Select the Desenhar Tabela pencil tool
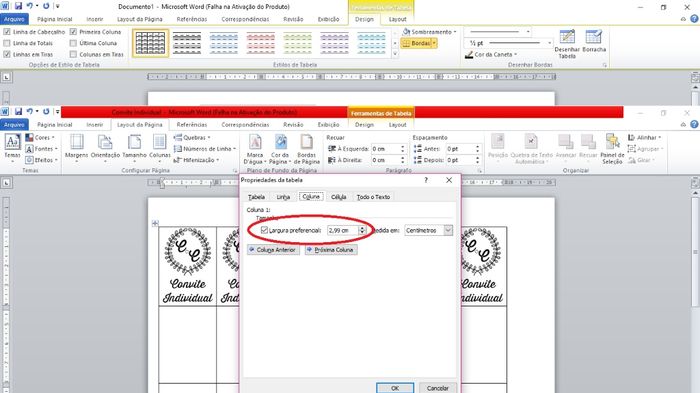This screenshot has width=700, height=393. 567,44
